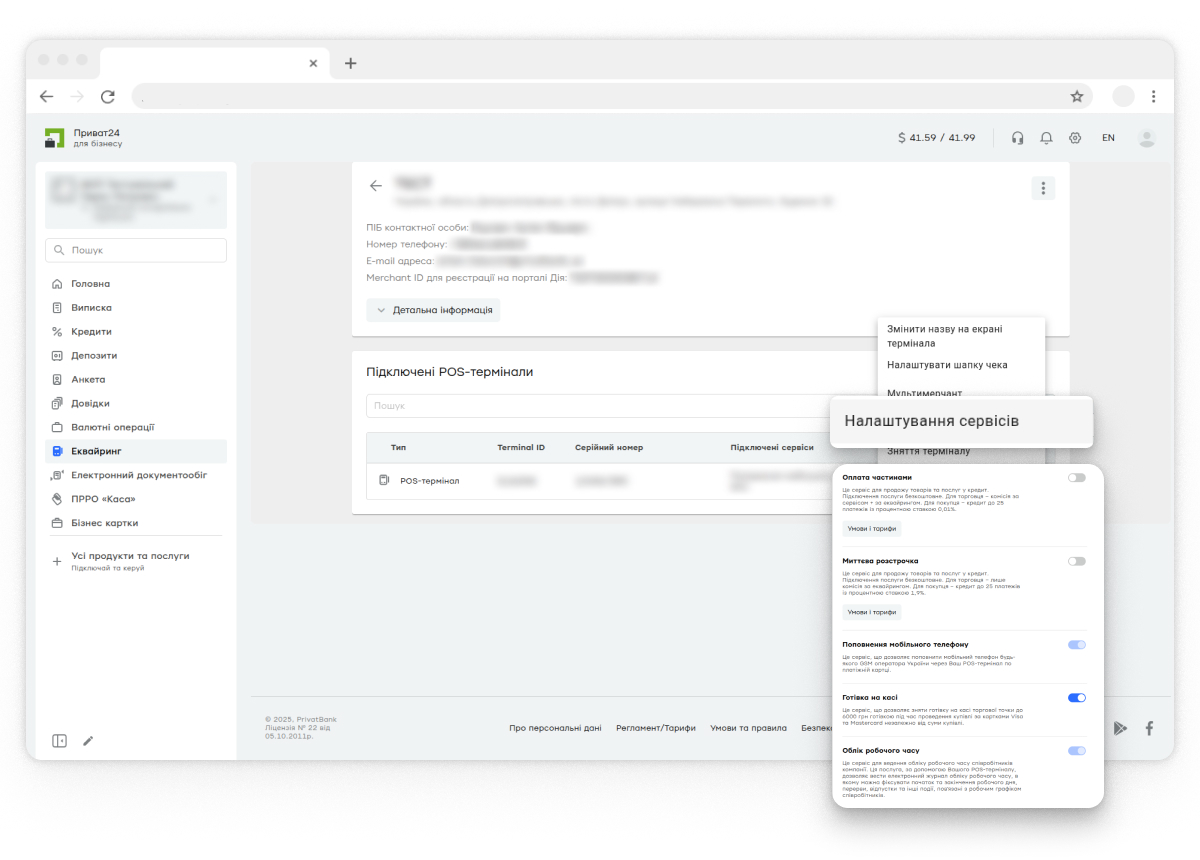Disable the Готівка на касі toggle
This screenshot has width=1200, height=860.
[1076, 698]
